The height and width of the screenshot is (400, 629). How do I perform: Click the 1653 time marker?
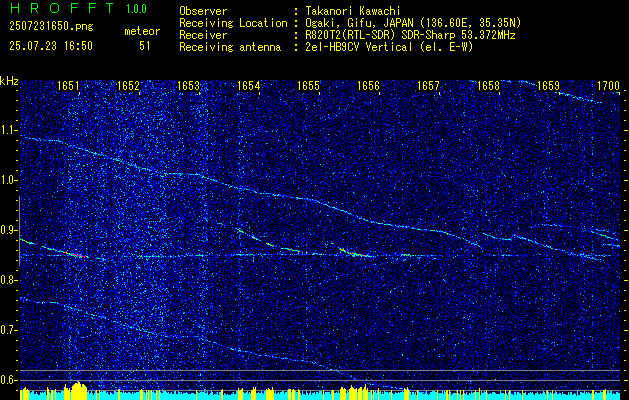[188, 85]
